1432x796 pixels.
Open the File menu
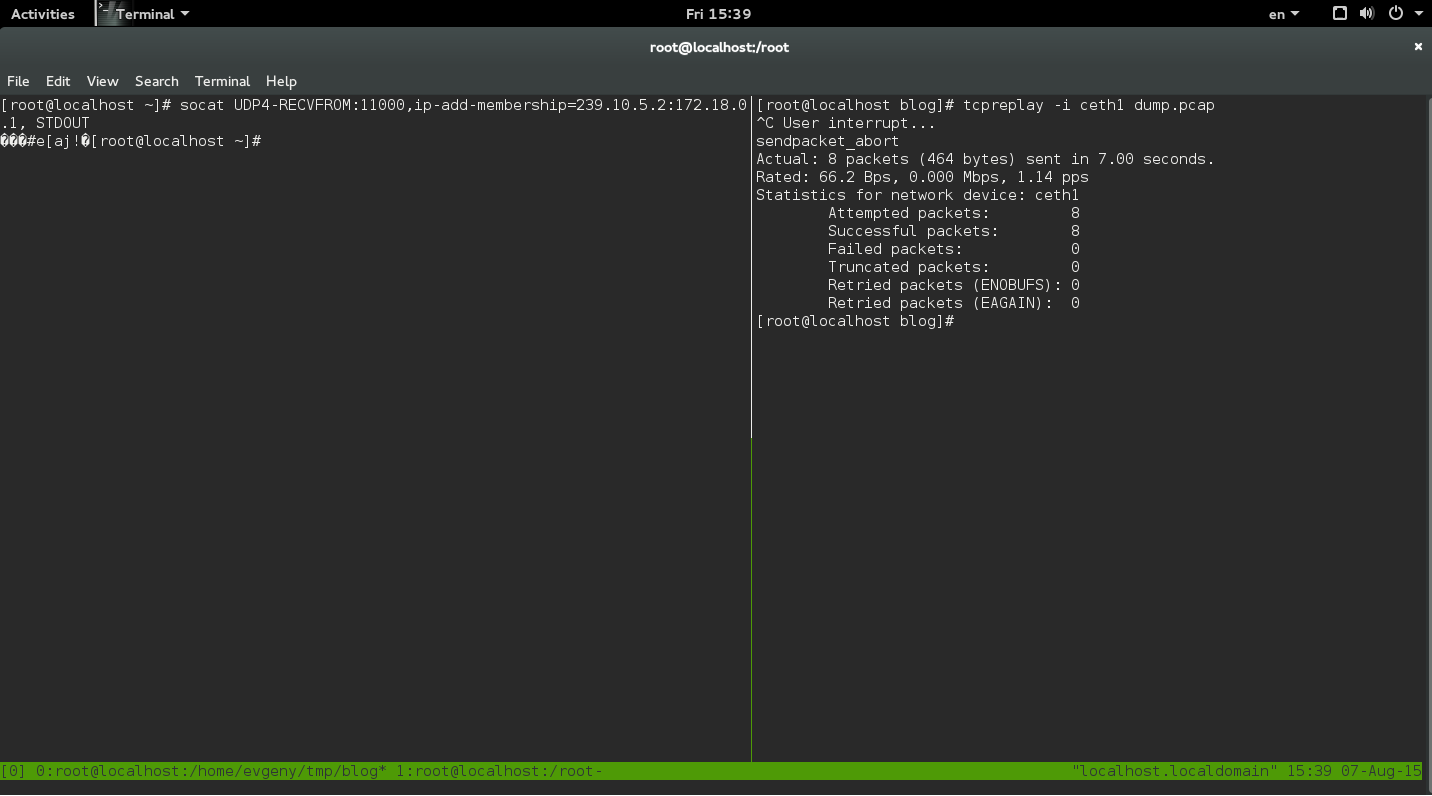pyautogui.click(x=18, y=81)
